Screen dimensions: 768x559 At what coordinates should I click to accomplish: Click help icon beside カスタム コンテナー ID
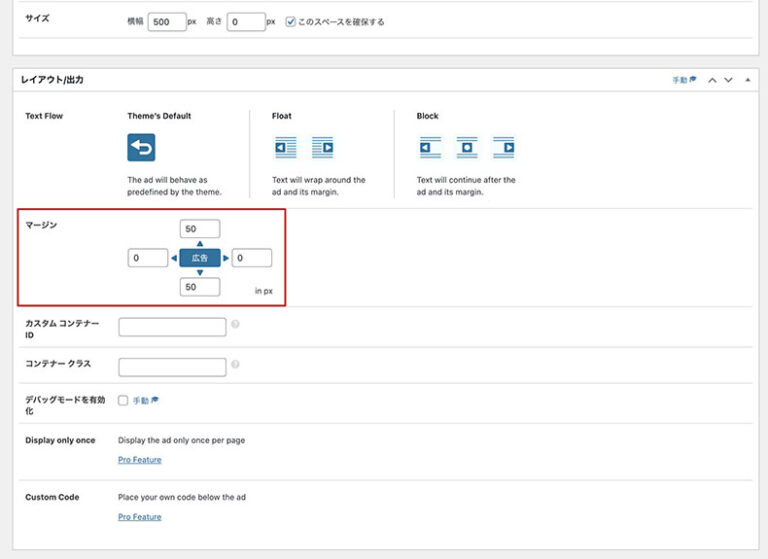point(235,325)
